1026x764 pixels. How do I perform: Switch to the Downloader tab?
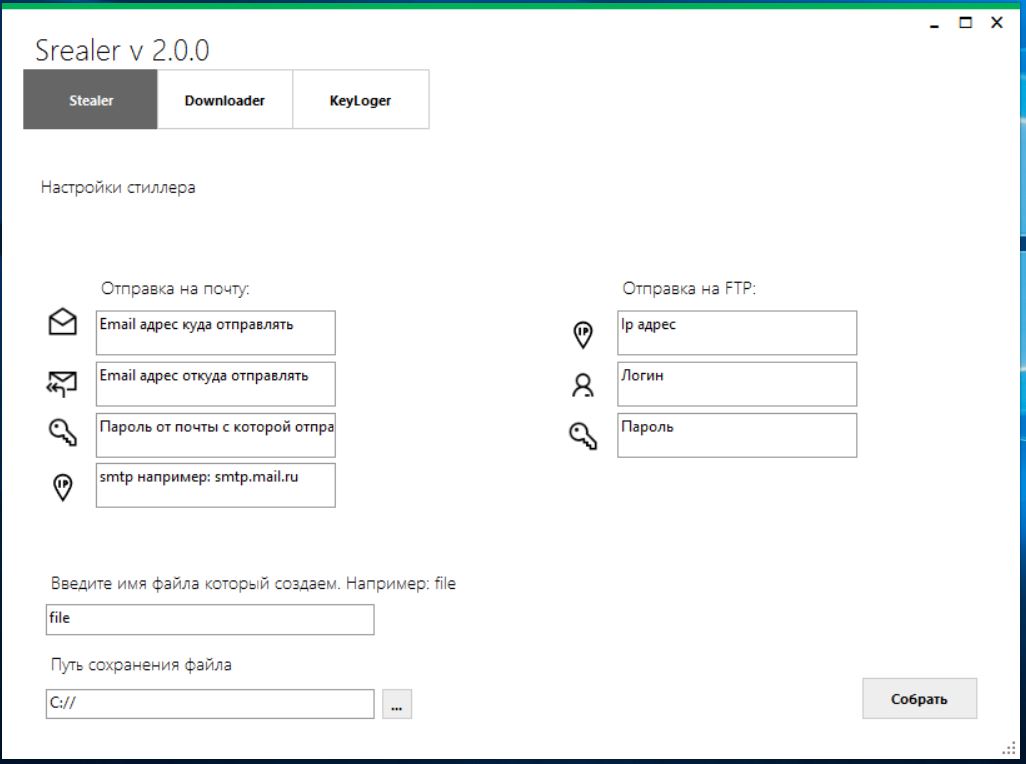[225, 100]
